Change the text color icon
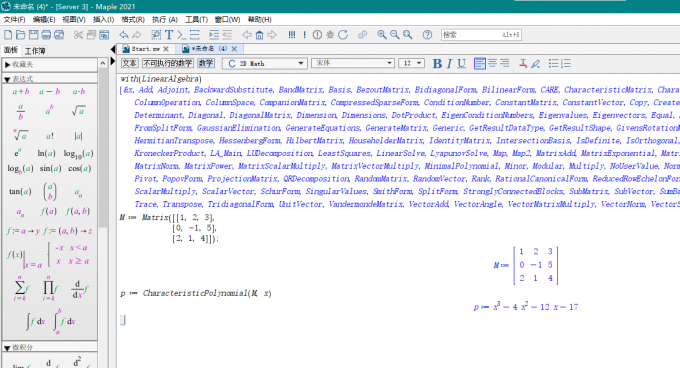This screenshot has height=368, width=680. click(x=523, y=64)
